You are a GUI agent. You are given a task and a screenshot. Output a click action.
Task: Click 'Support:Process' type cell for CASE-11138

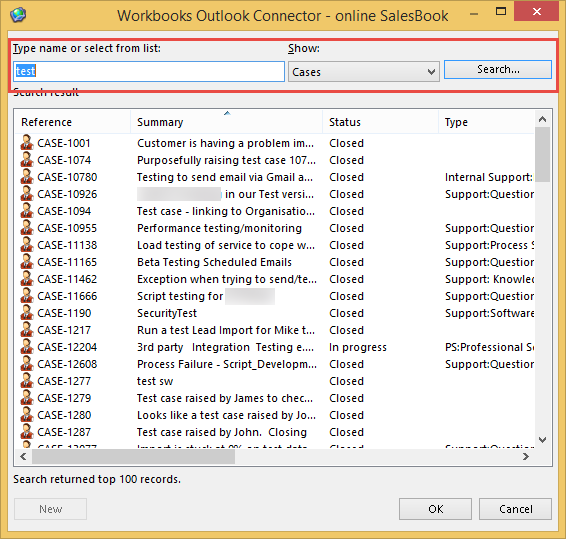(x=489, y=245)
